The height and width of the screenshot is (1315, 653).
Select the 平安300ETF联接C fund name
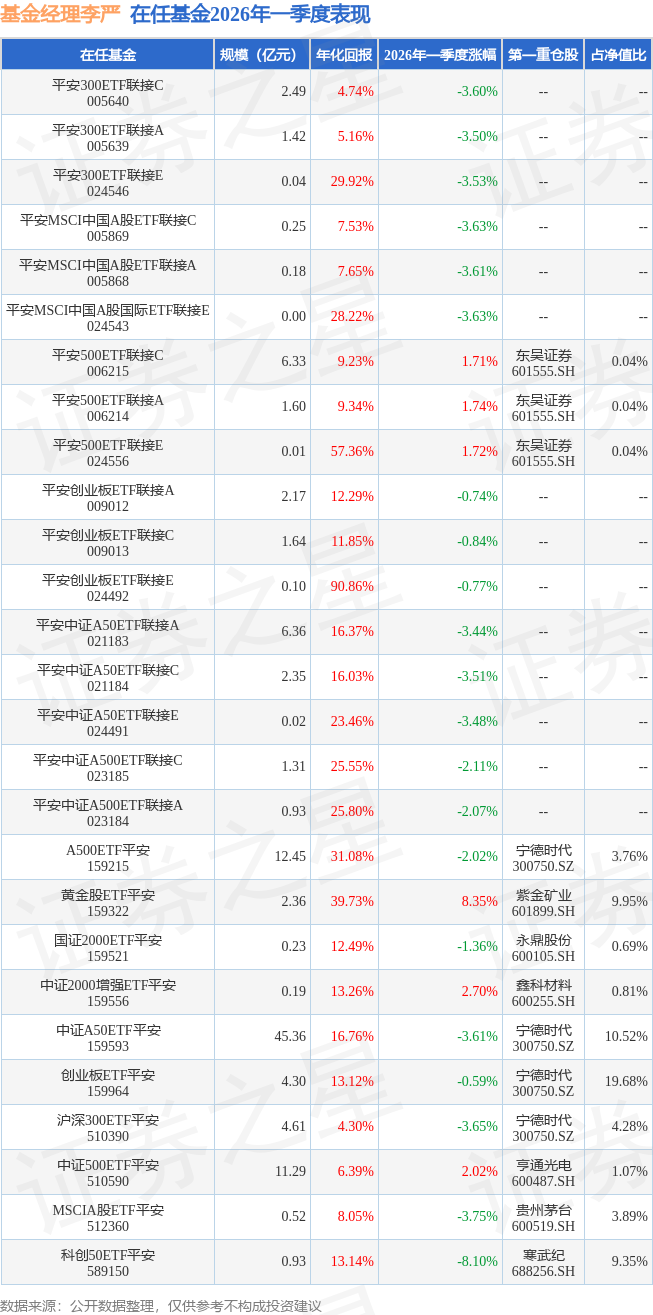click(108, 84)
